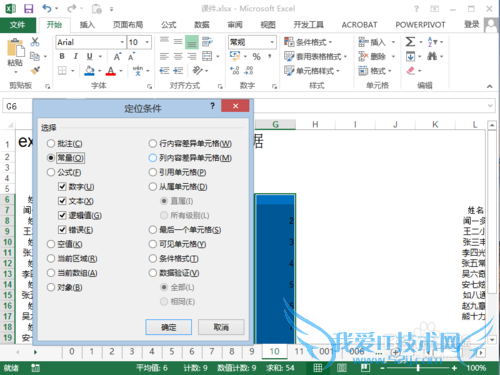The width and height of the screenshot is (500, 375).
Task: Open the 文件 tab
Action: click(x=17, y=25)
